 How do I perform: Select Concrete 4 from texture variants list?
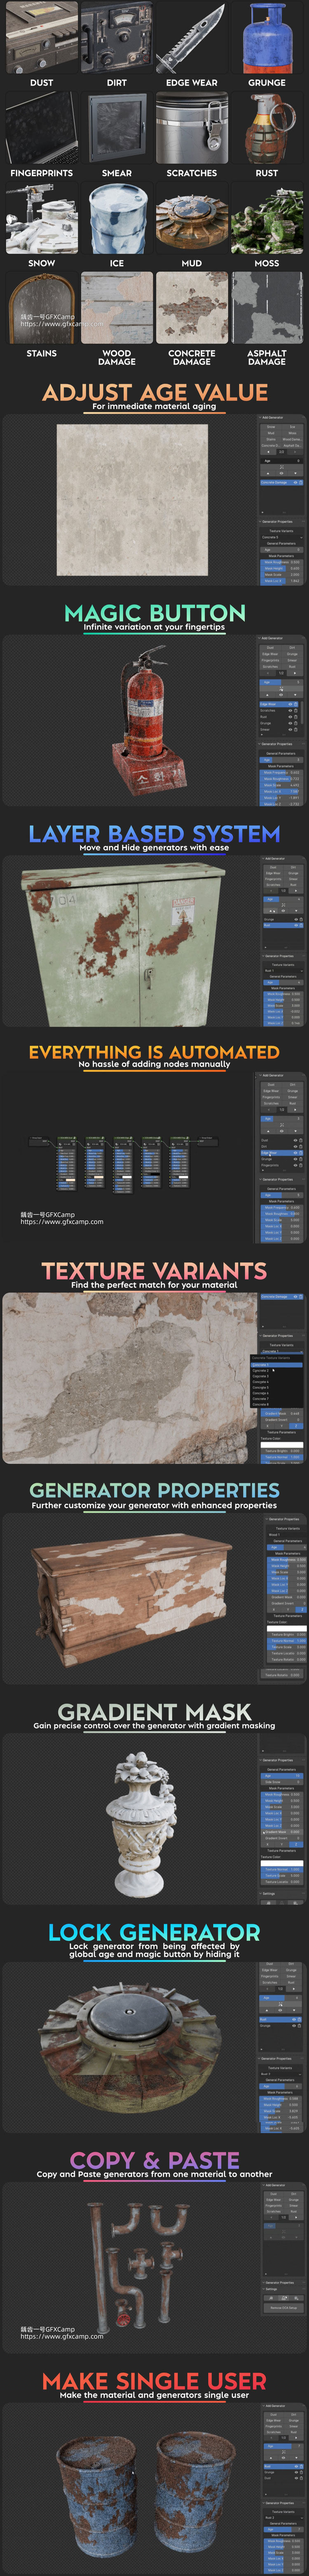point(277,1382)
